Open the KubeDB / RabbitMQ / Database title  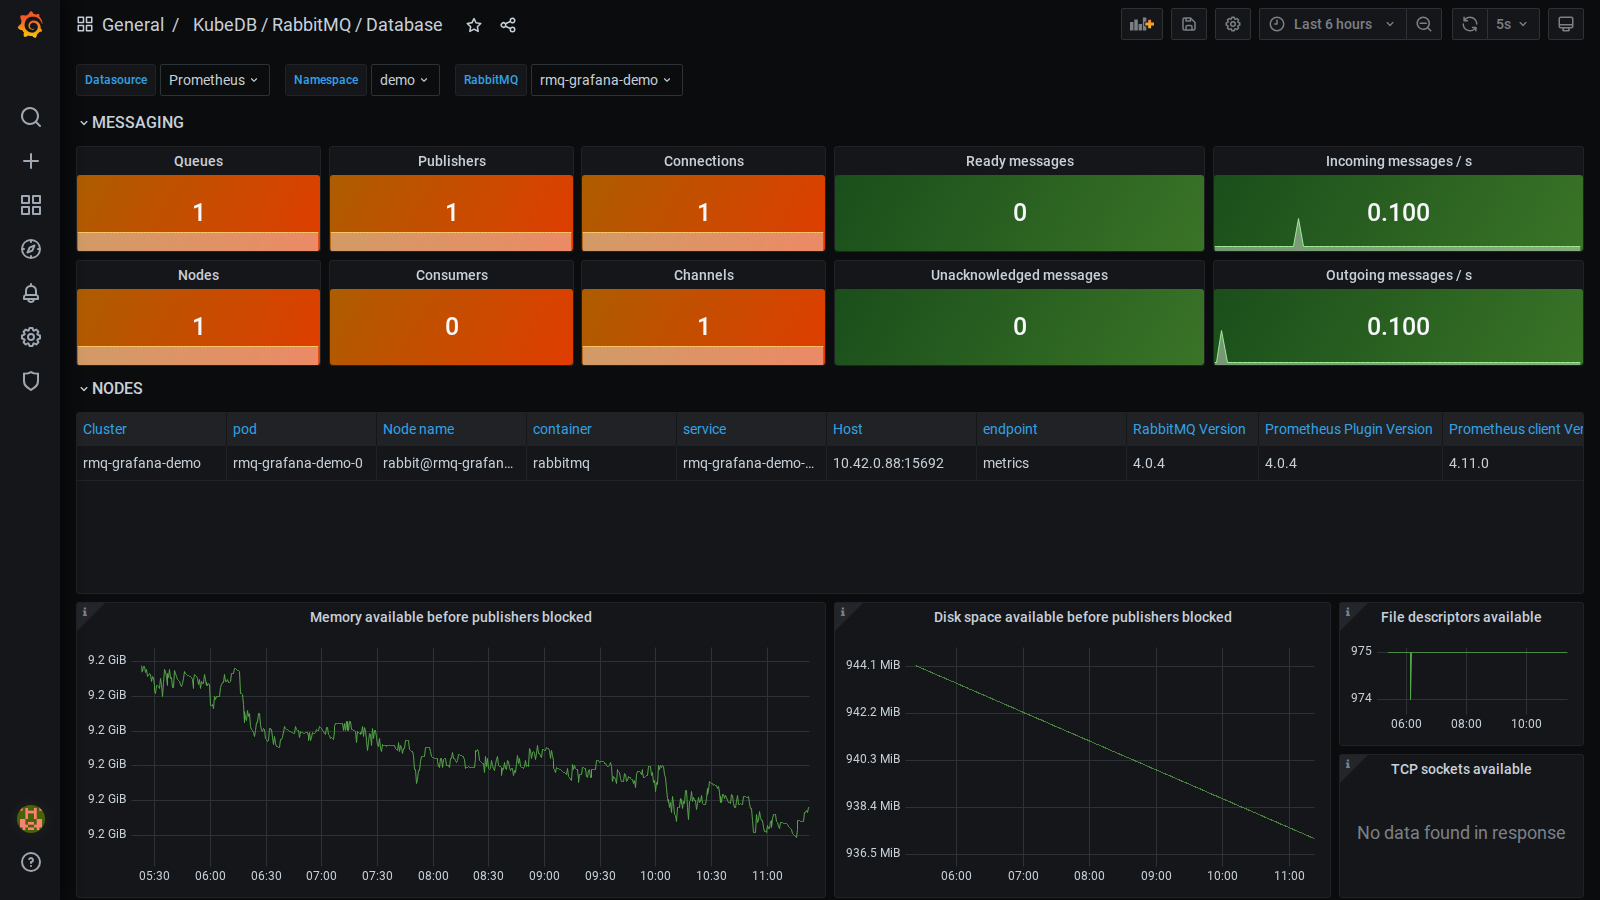click(x=317, y=25)
